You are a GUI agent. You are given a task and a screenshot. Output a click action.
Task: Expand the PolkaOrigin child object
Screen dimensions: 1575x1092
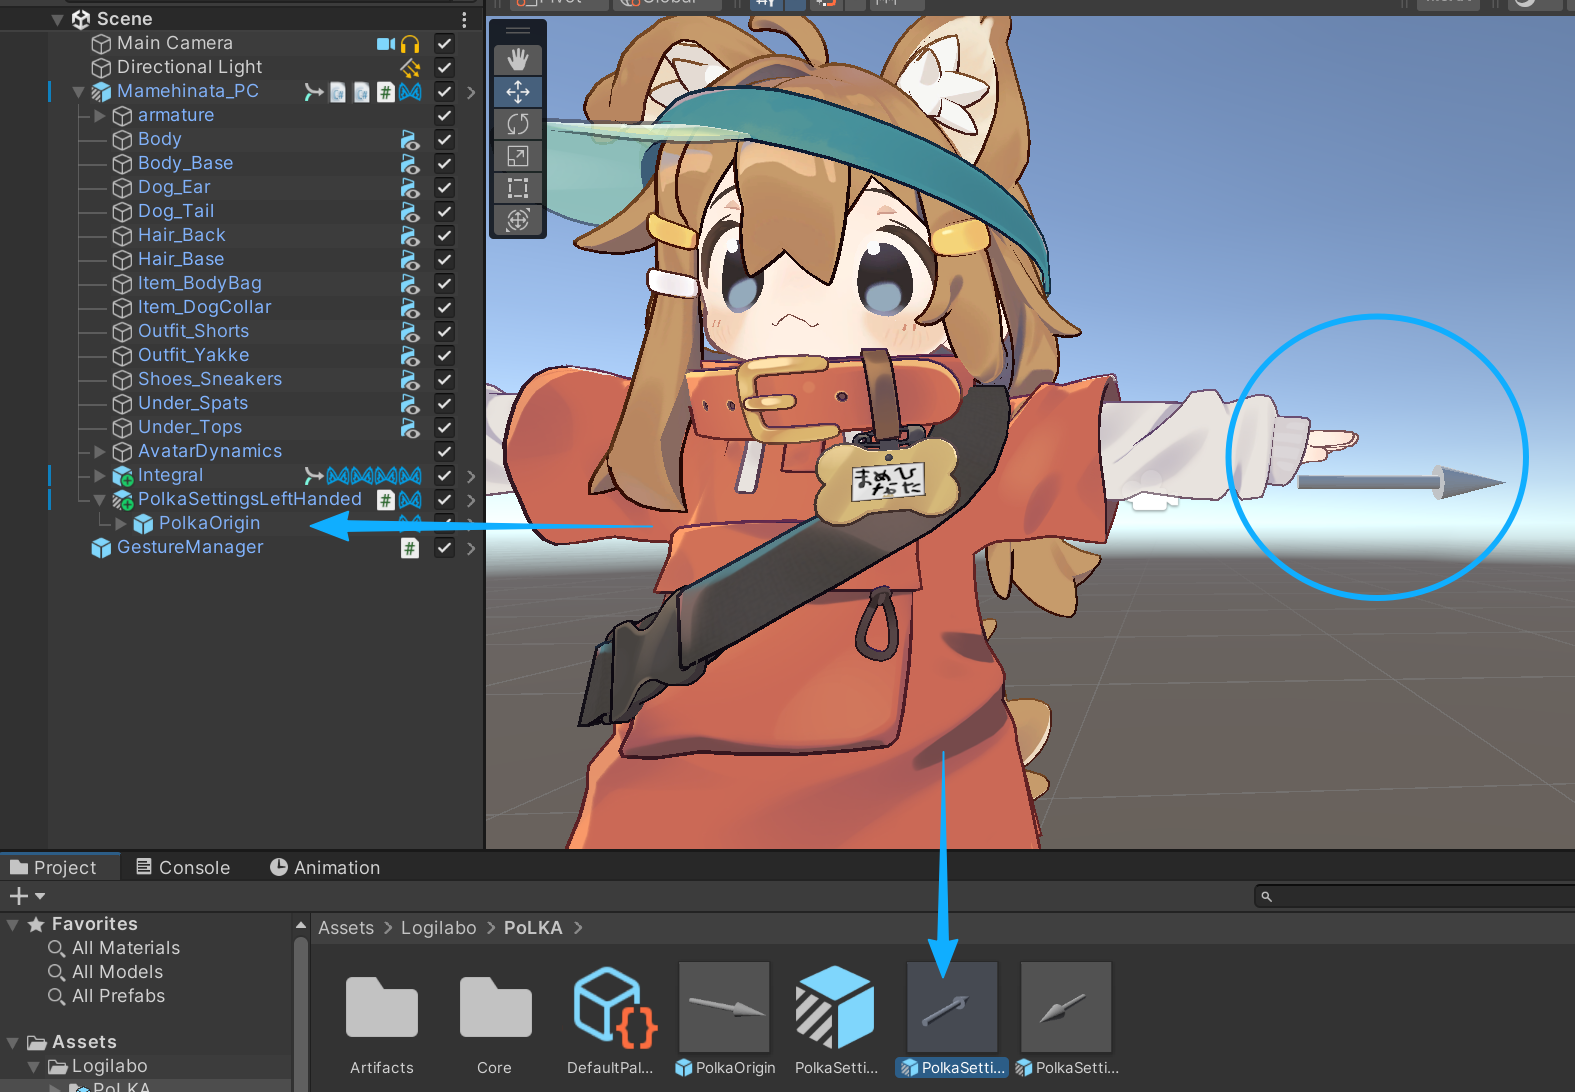coord(121,523)
